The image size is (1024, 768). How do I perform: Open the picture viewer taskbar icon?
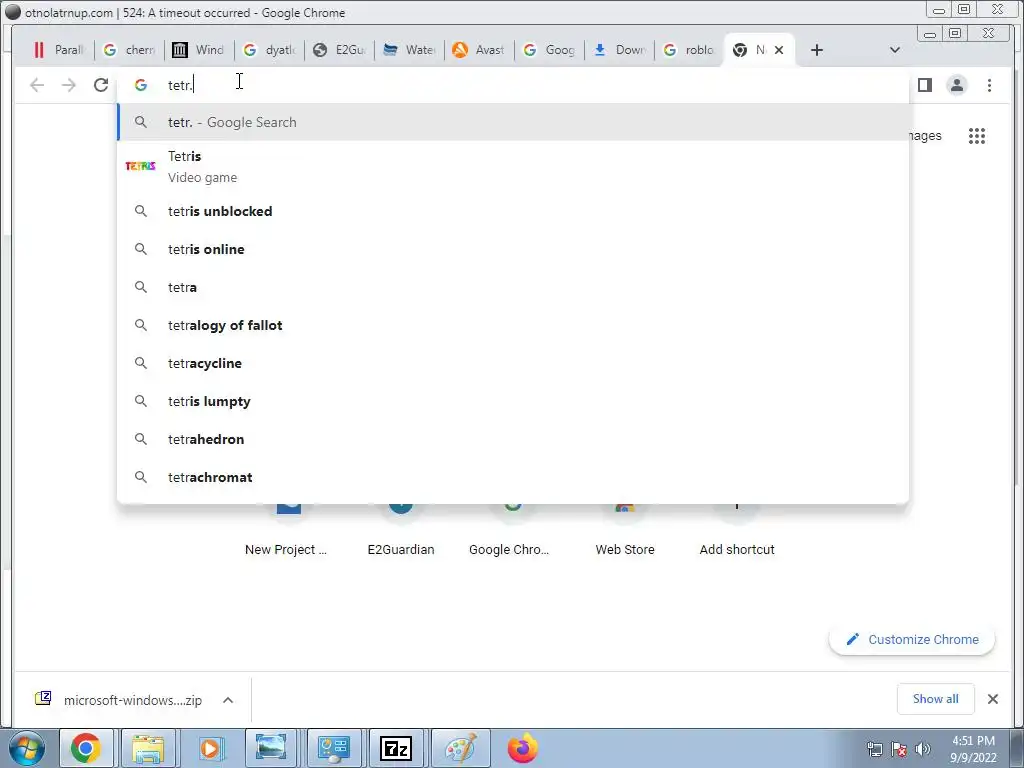(x=271, y=748)
